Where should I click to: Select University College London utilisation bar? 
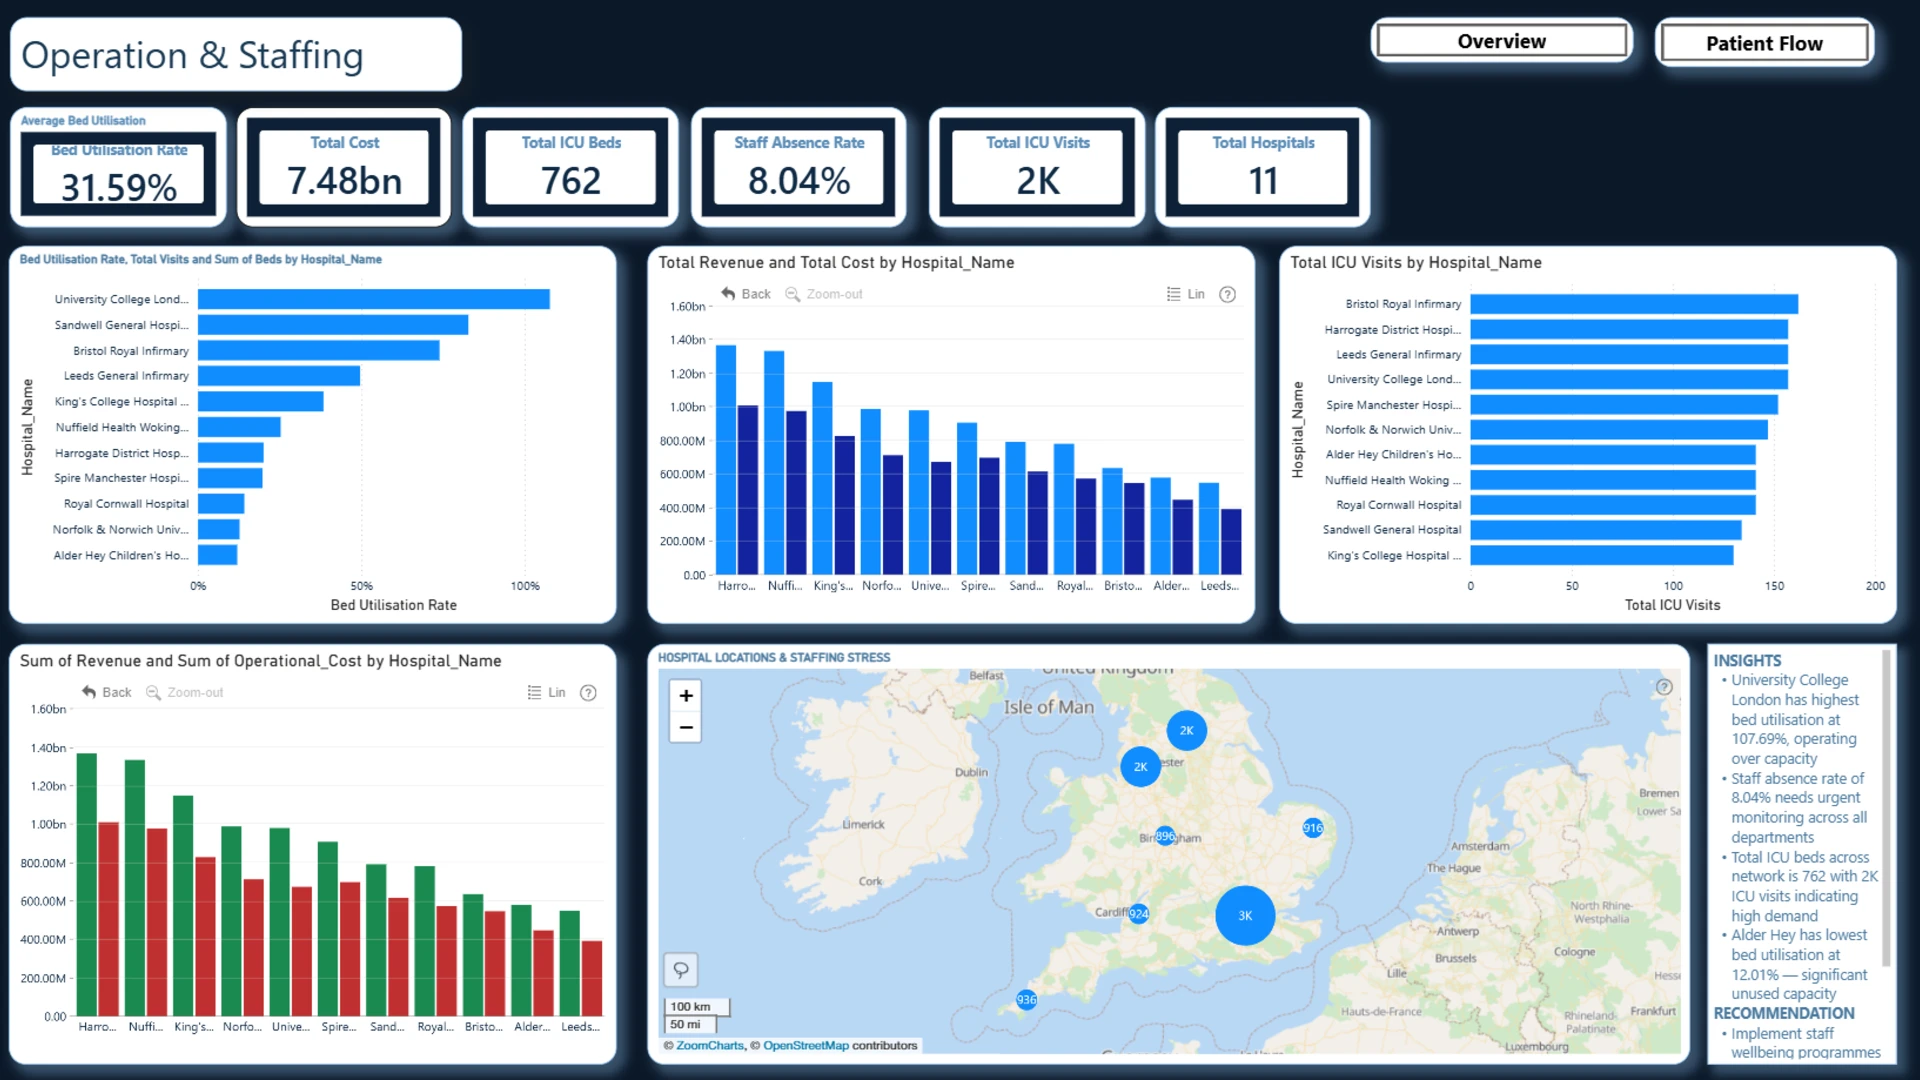[x=374, y=299]
